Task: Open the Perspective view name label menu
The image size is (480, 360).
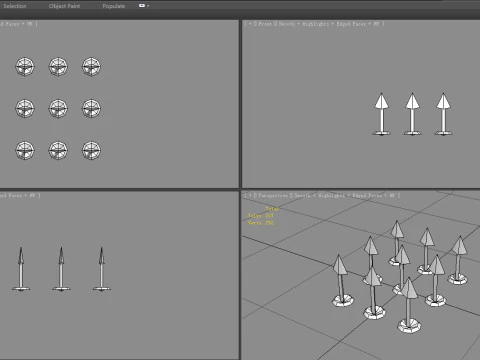Action: 273,196
